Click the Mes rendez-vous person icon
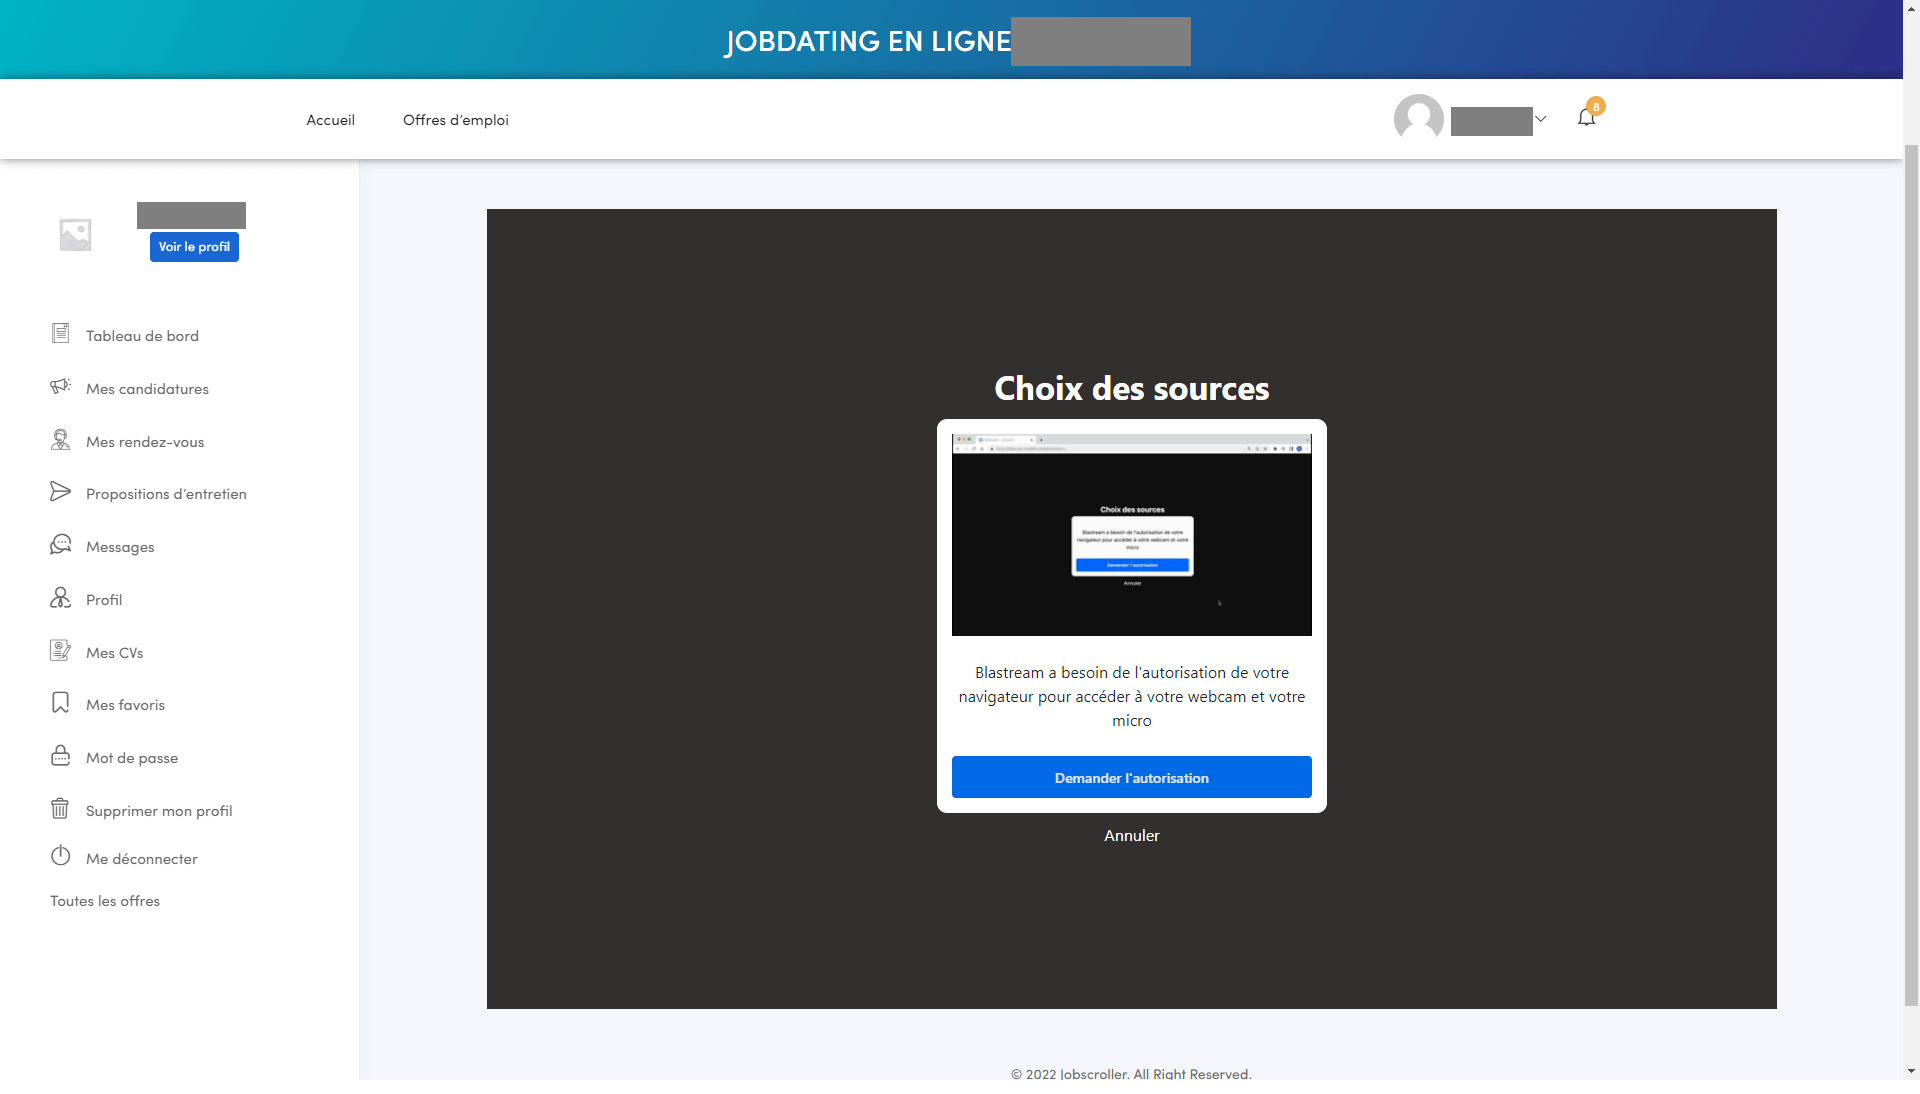The width and height of the screenshot is (1920, 1094). [x=60, y=440]
